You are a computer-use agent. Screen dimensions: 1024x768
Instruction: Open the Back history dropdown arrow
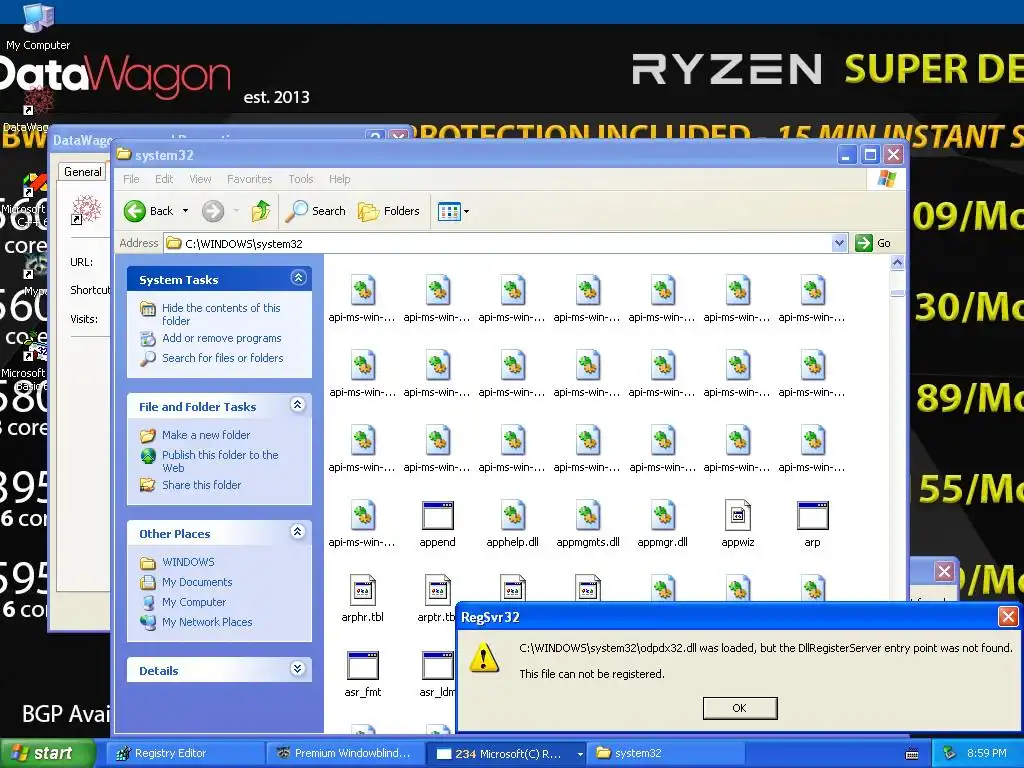(185, 211)
